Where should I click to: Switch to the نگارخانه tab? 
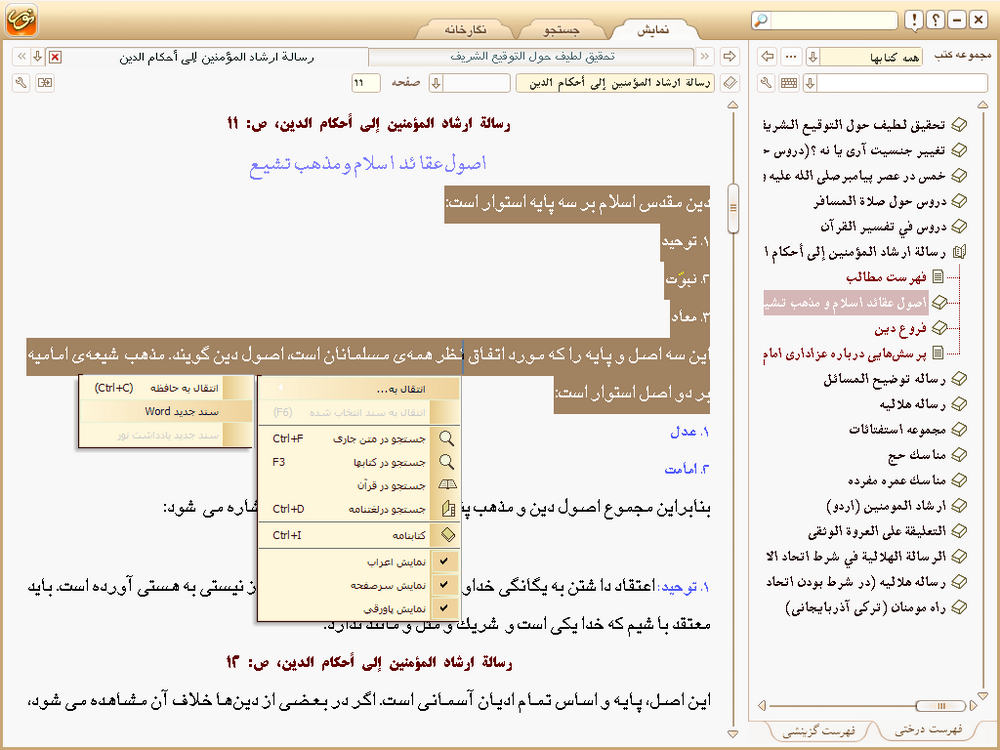[465, 29]
